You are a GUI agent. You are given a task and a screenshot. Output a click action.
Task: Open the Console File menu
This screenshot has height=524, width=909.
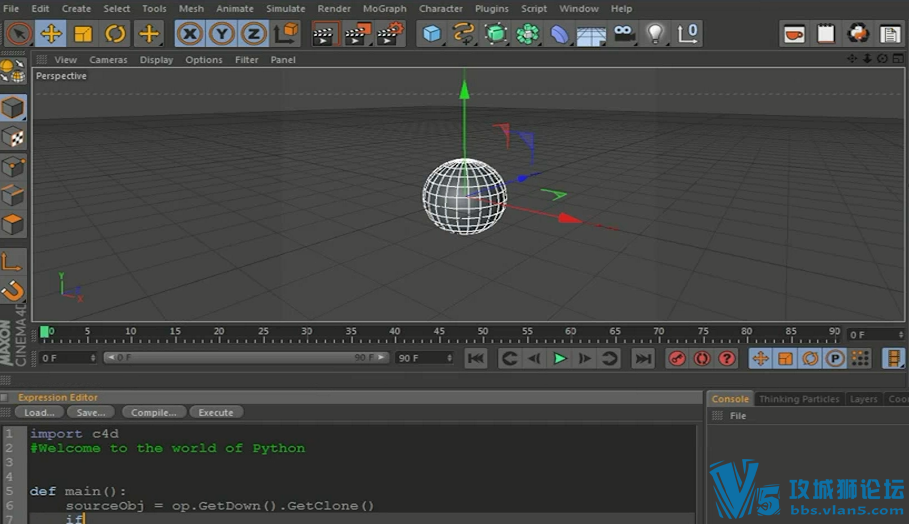click(738, 416)
